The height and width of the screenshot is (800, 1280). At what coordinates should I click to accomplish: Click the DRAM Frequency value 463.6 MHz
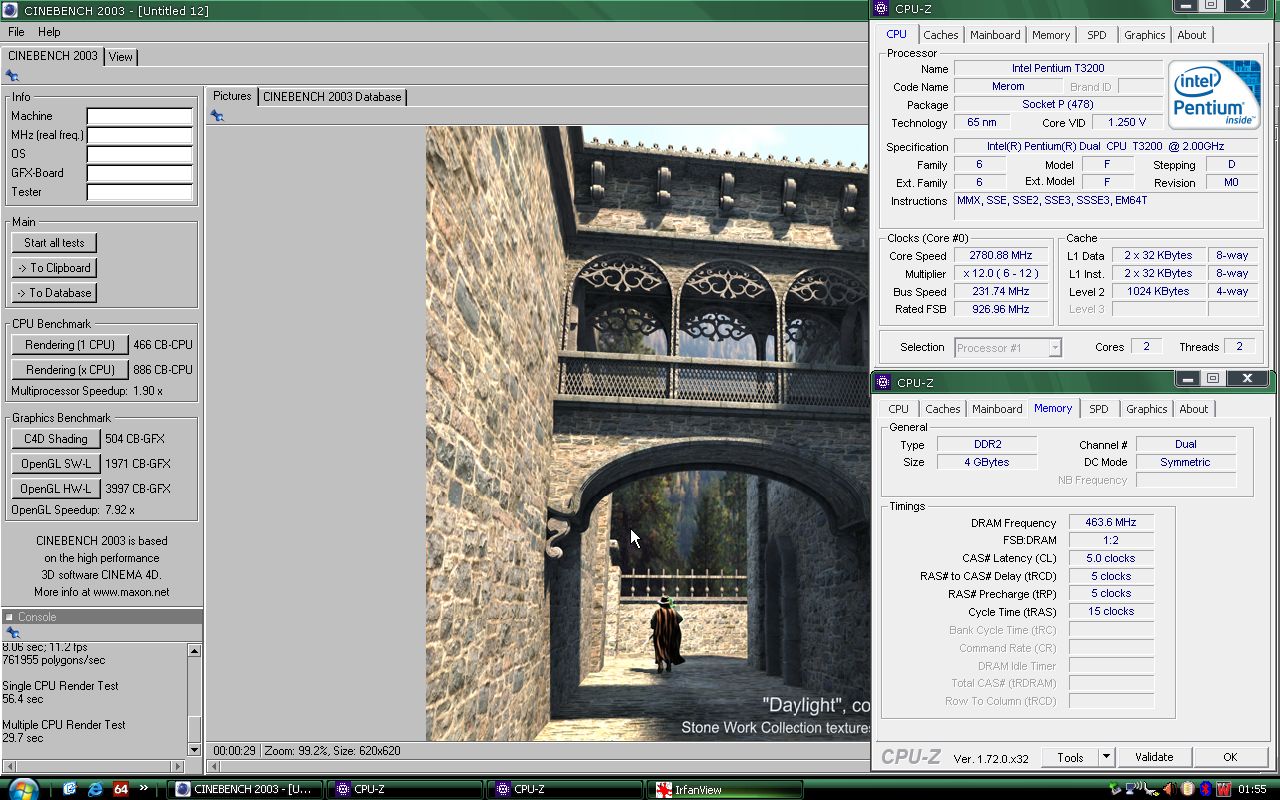[1111, 523]
